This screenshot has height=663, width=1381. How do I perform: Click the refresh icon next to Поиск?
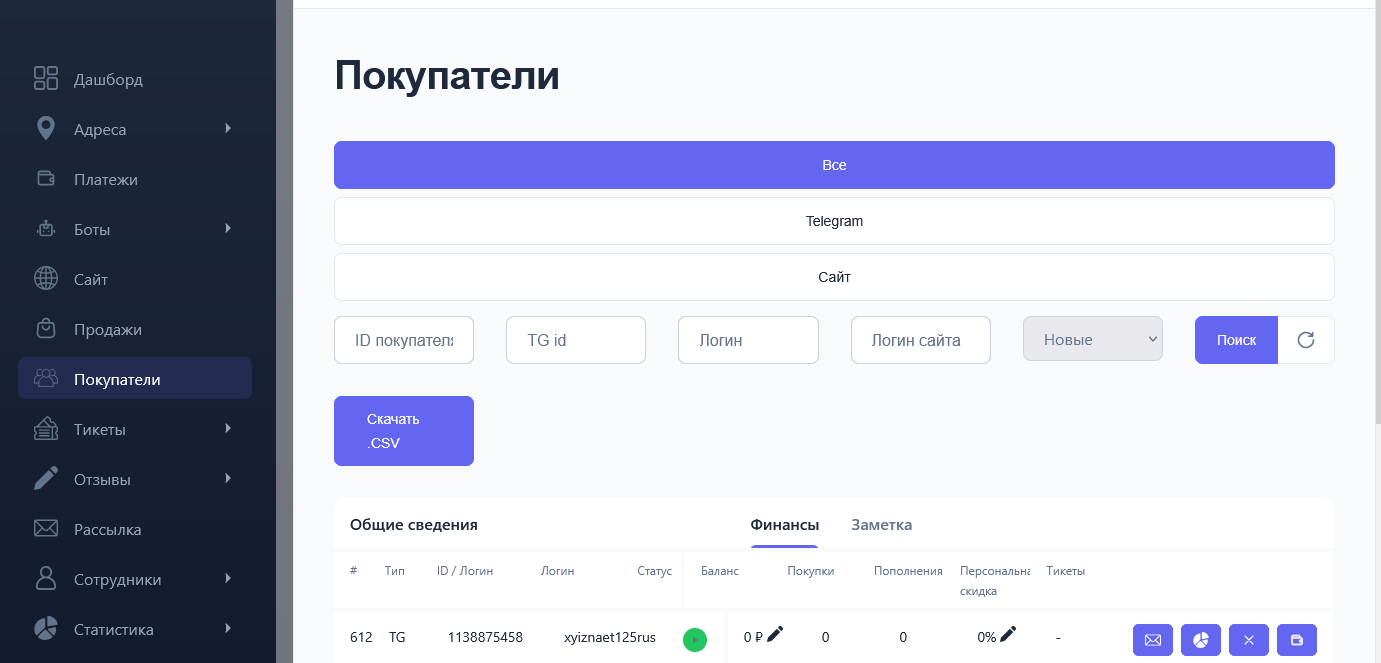pos(1305,340)
